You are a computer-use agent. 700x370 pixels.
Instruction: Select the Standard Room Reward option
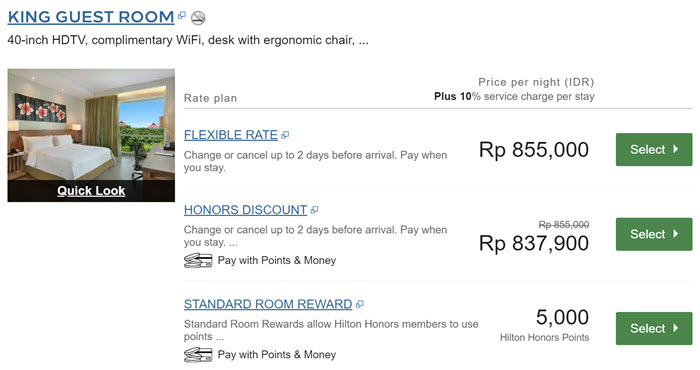654,328
